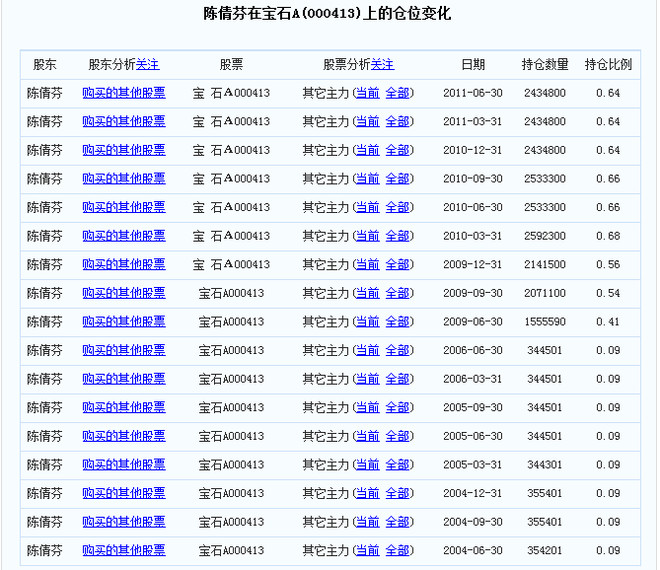660x570 pixels.
Task: Open 购买的其他股票 link in 2004-12-31 row
Action: point(124,493)
